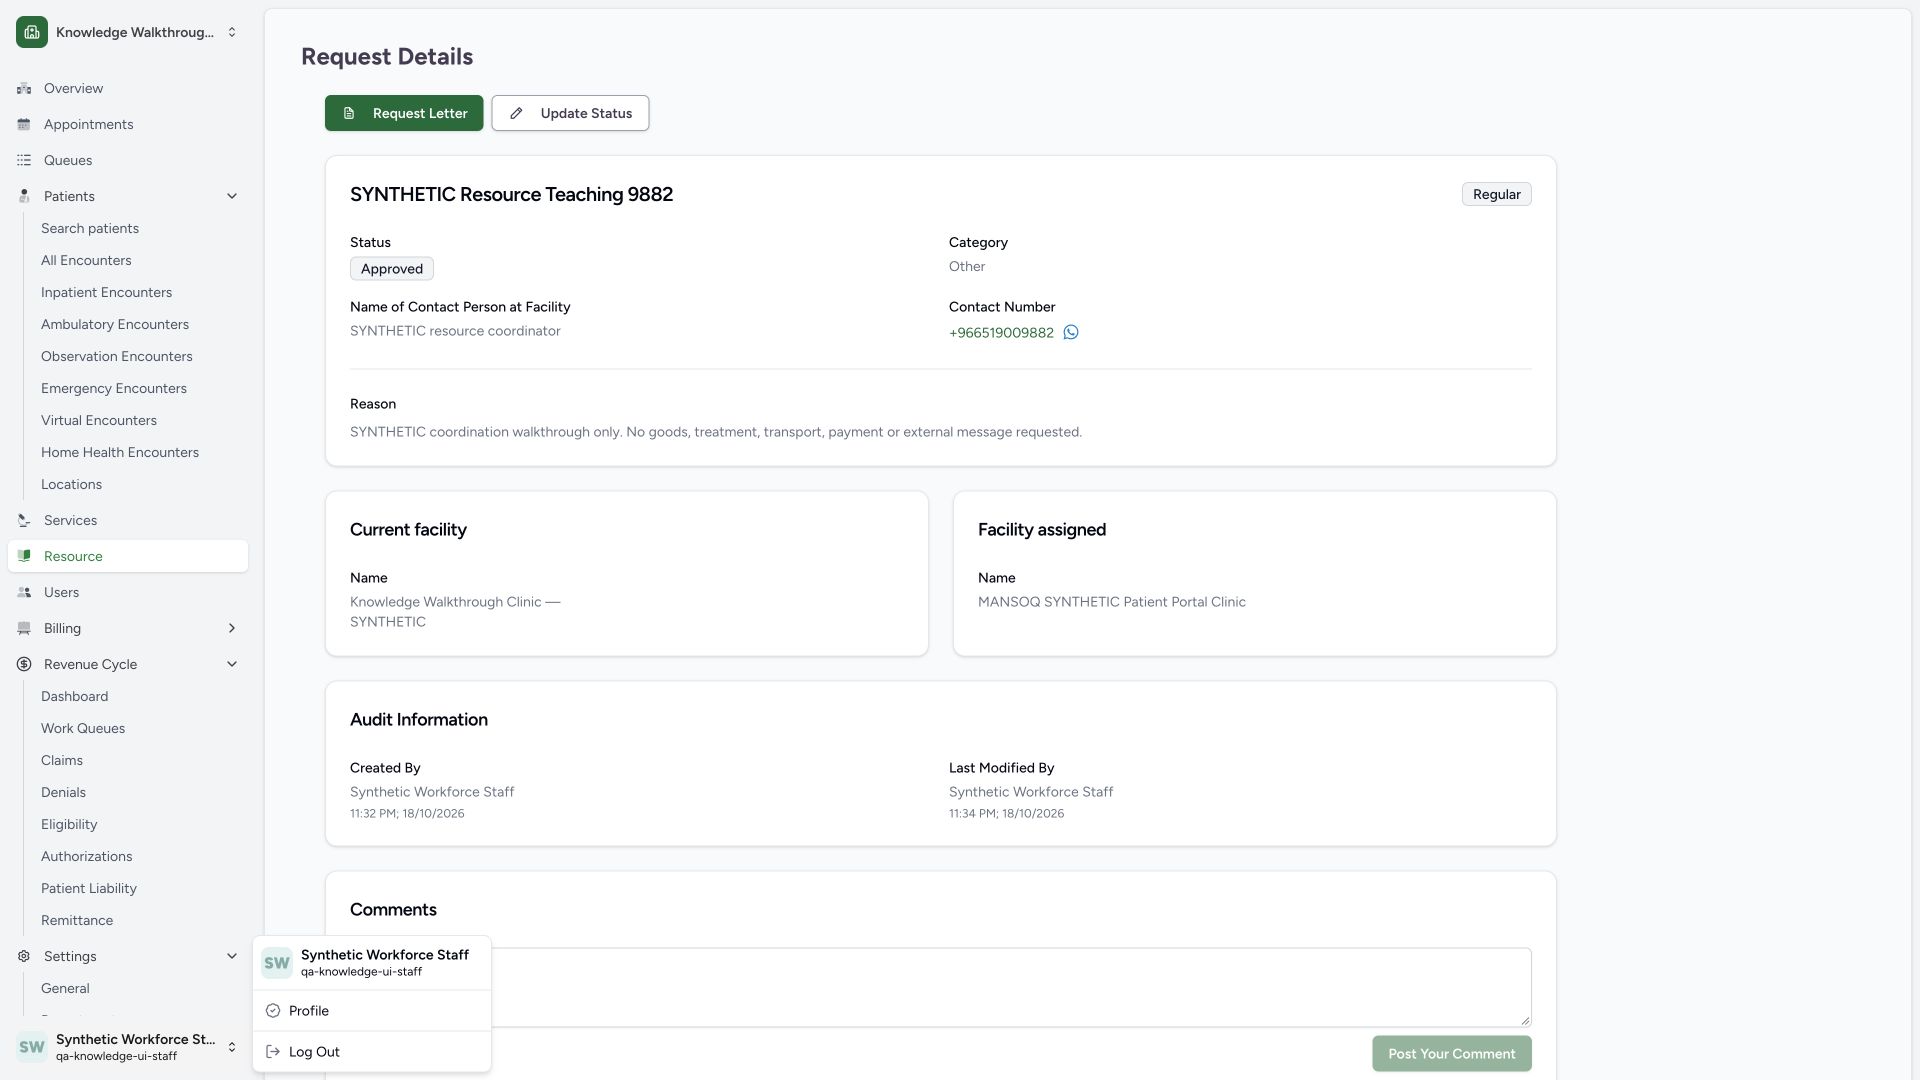Click the Billing icon in sidebar
This screenshot has width=1920, height=1080.
click(x=24, y=629)
